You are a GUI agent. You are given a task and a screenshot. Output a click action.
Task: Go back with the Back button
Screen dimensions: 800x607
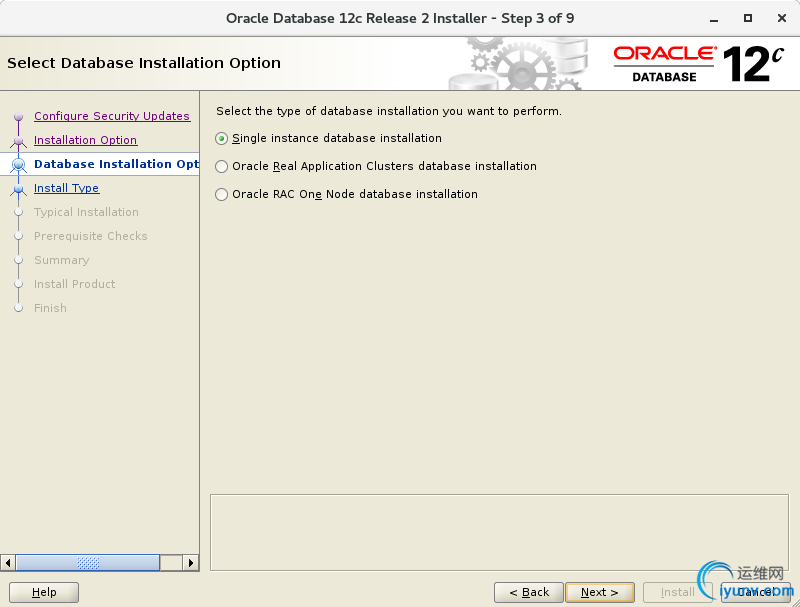[529, 592]
